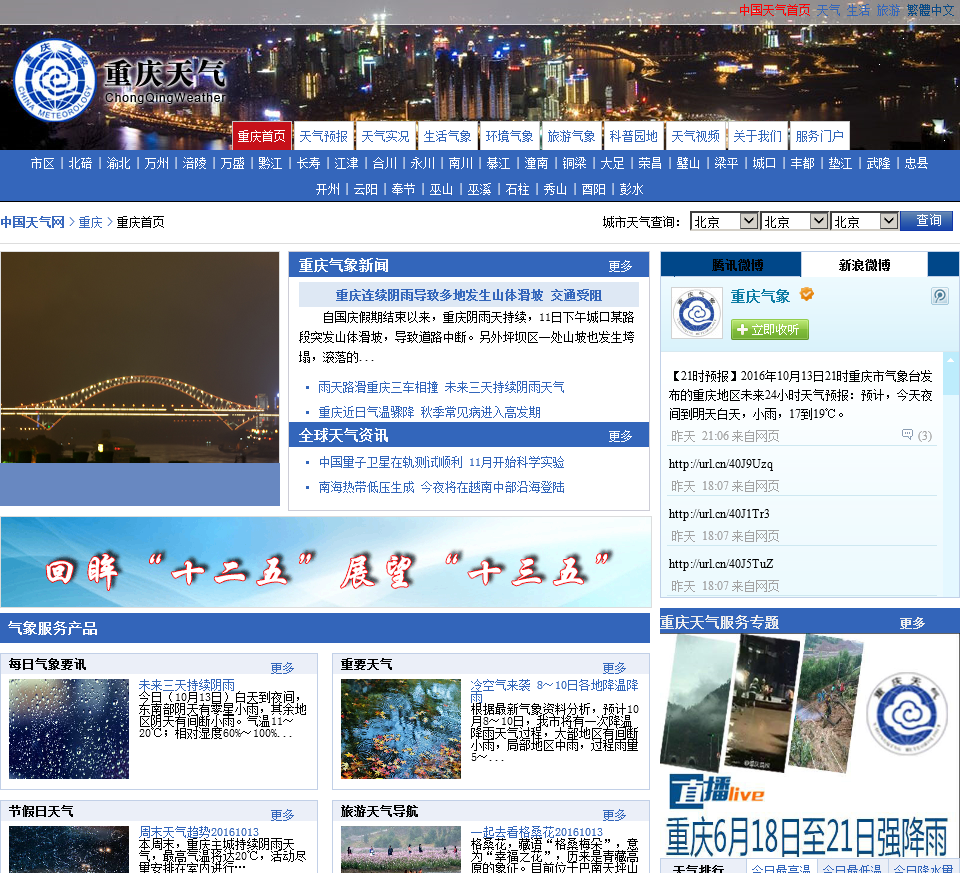Click the 查询 search button

[926, 220]
